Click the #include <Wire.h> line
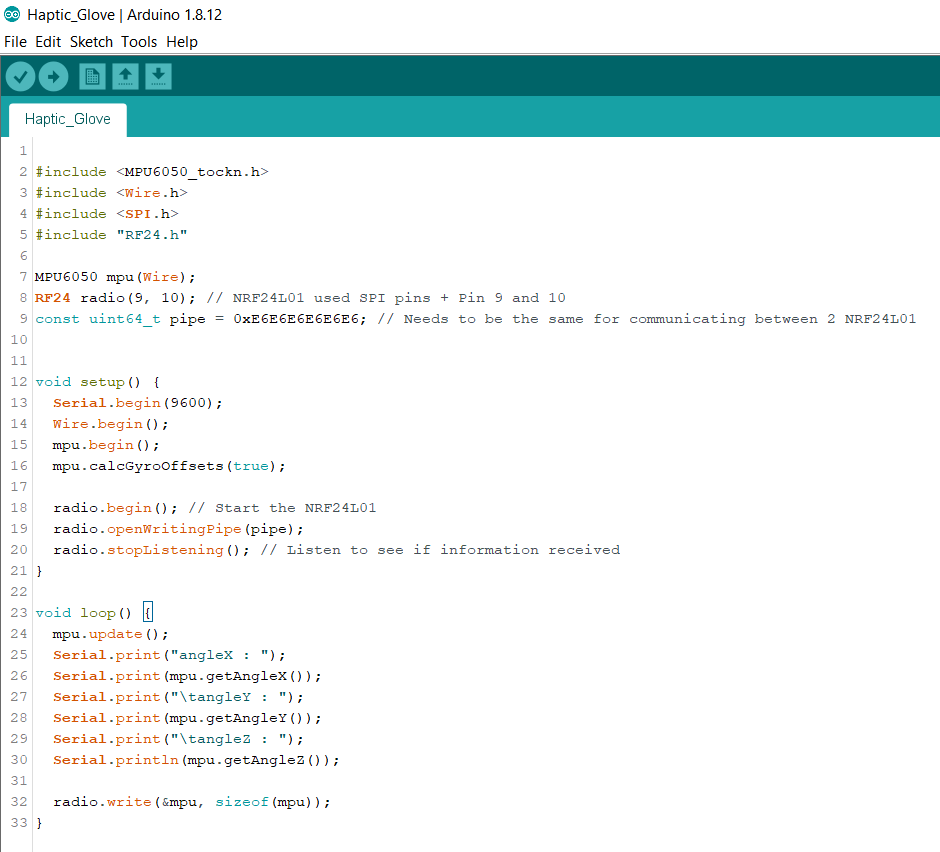The height and width of the screenshot is (852, 940). point(112,193)
